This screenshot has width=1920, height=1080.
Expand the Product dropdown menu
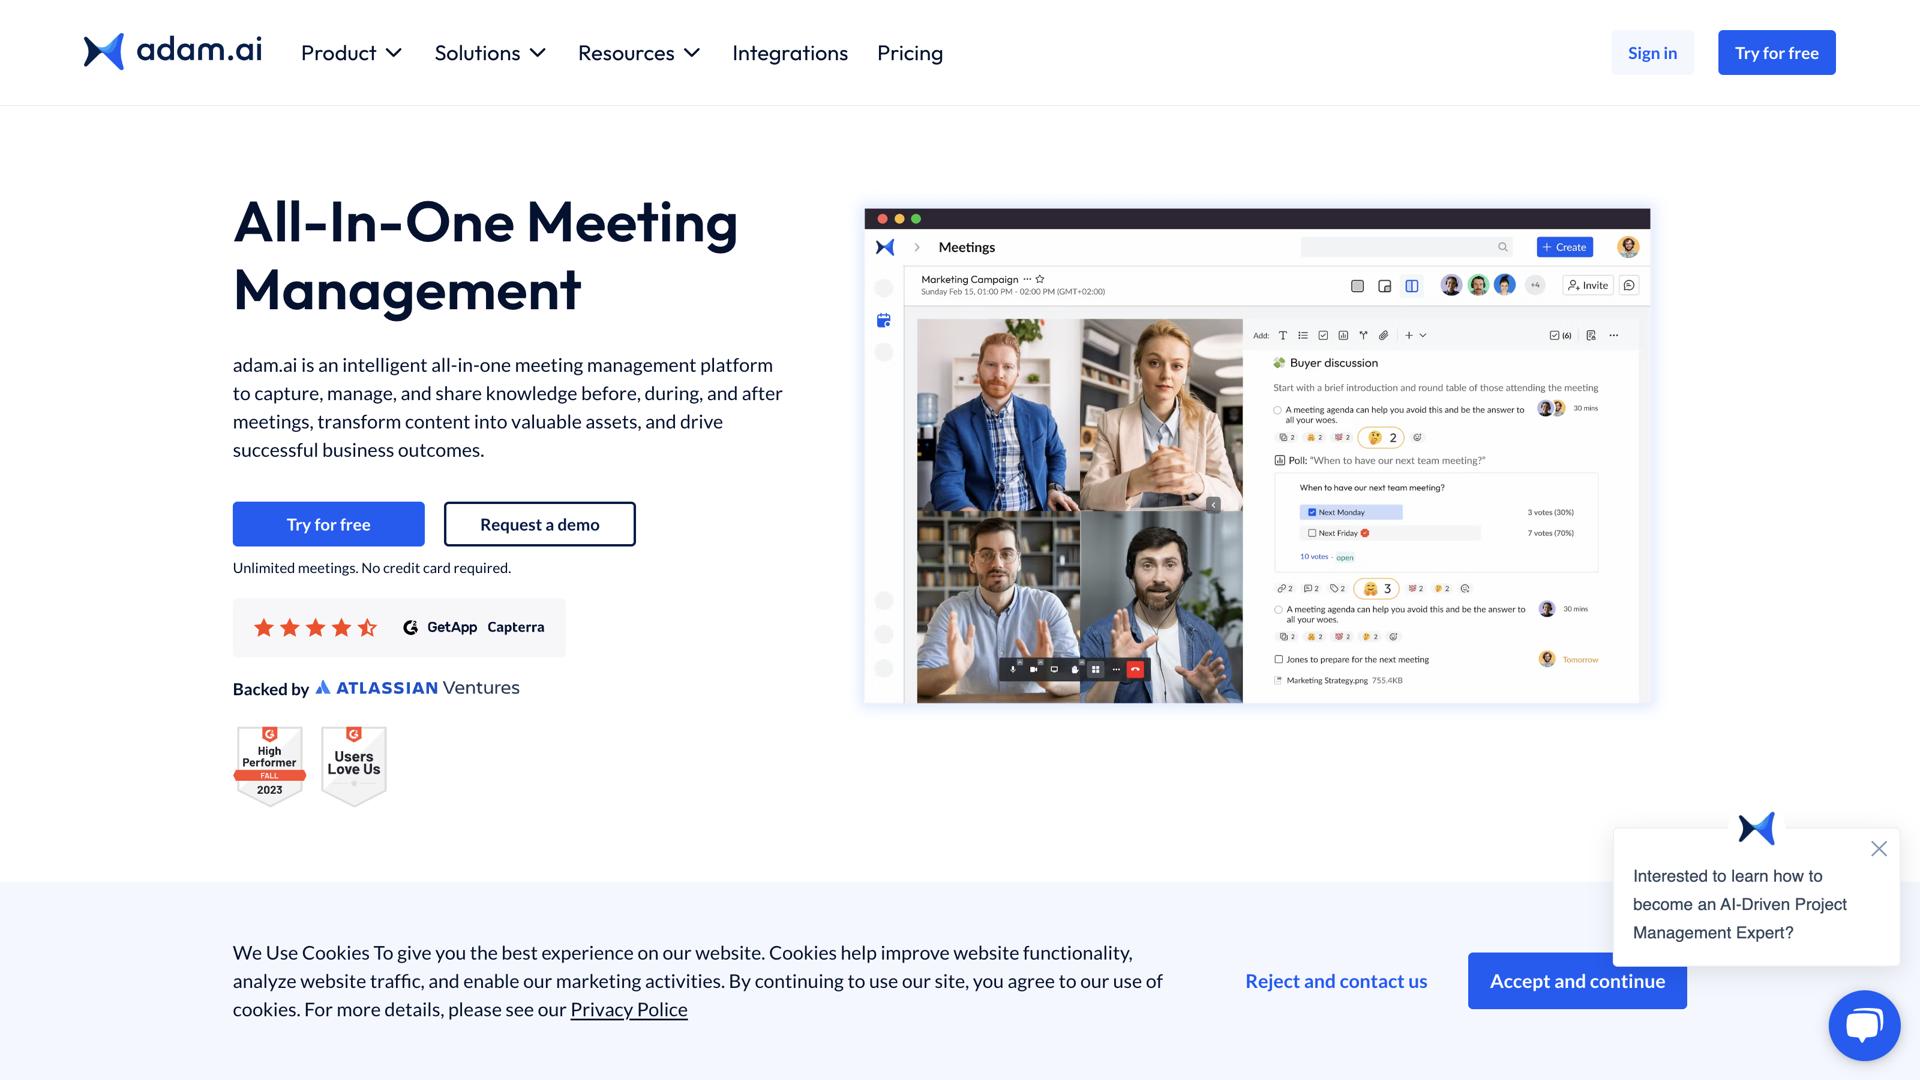(x=351, y=53)
